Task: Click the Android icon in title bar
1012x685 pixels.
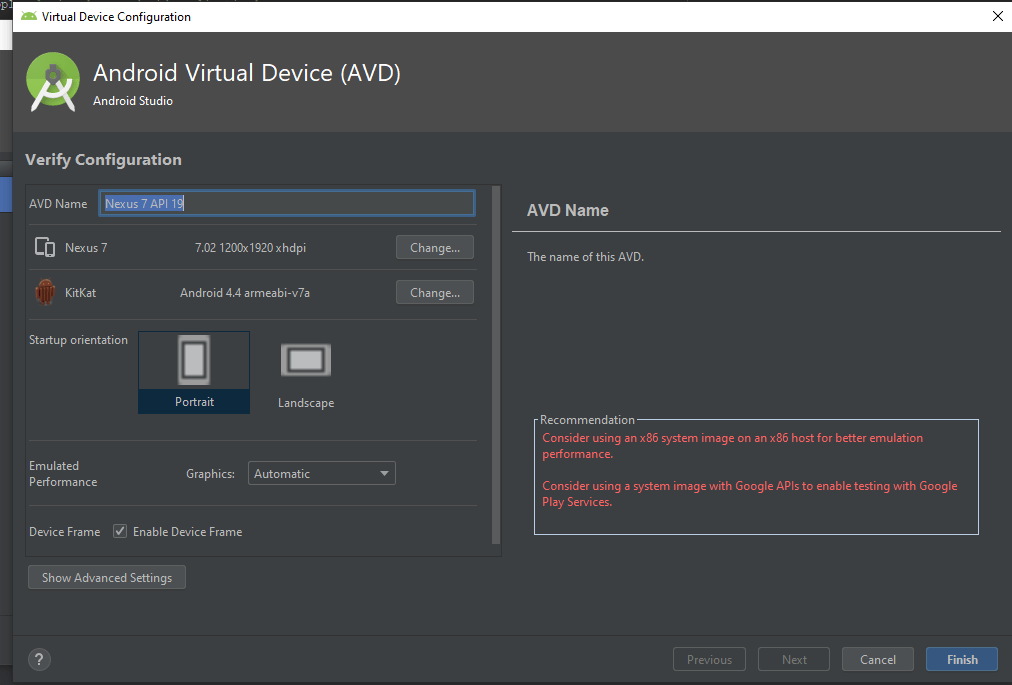Action: point(28,16)
